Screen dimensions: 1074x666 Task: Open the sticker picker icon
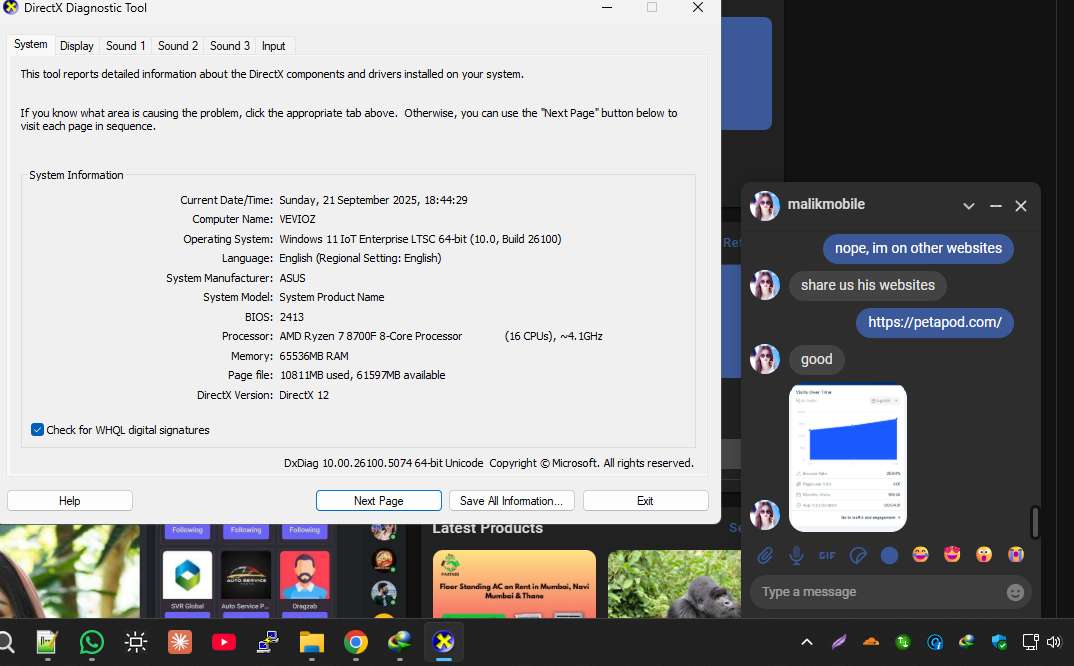pyautogui.click(x=858, y=555)
